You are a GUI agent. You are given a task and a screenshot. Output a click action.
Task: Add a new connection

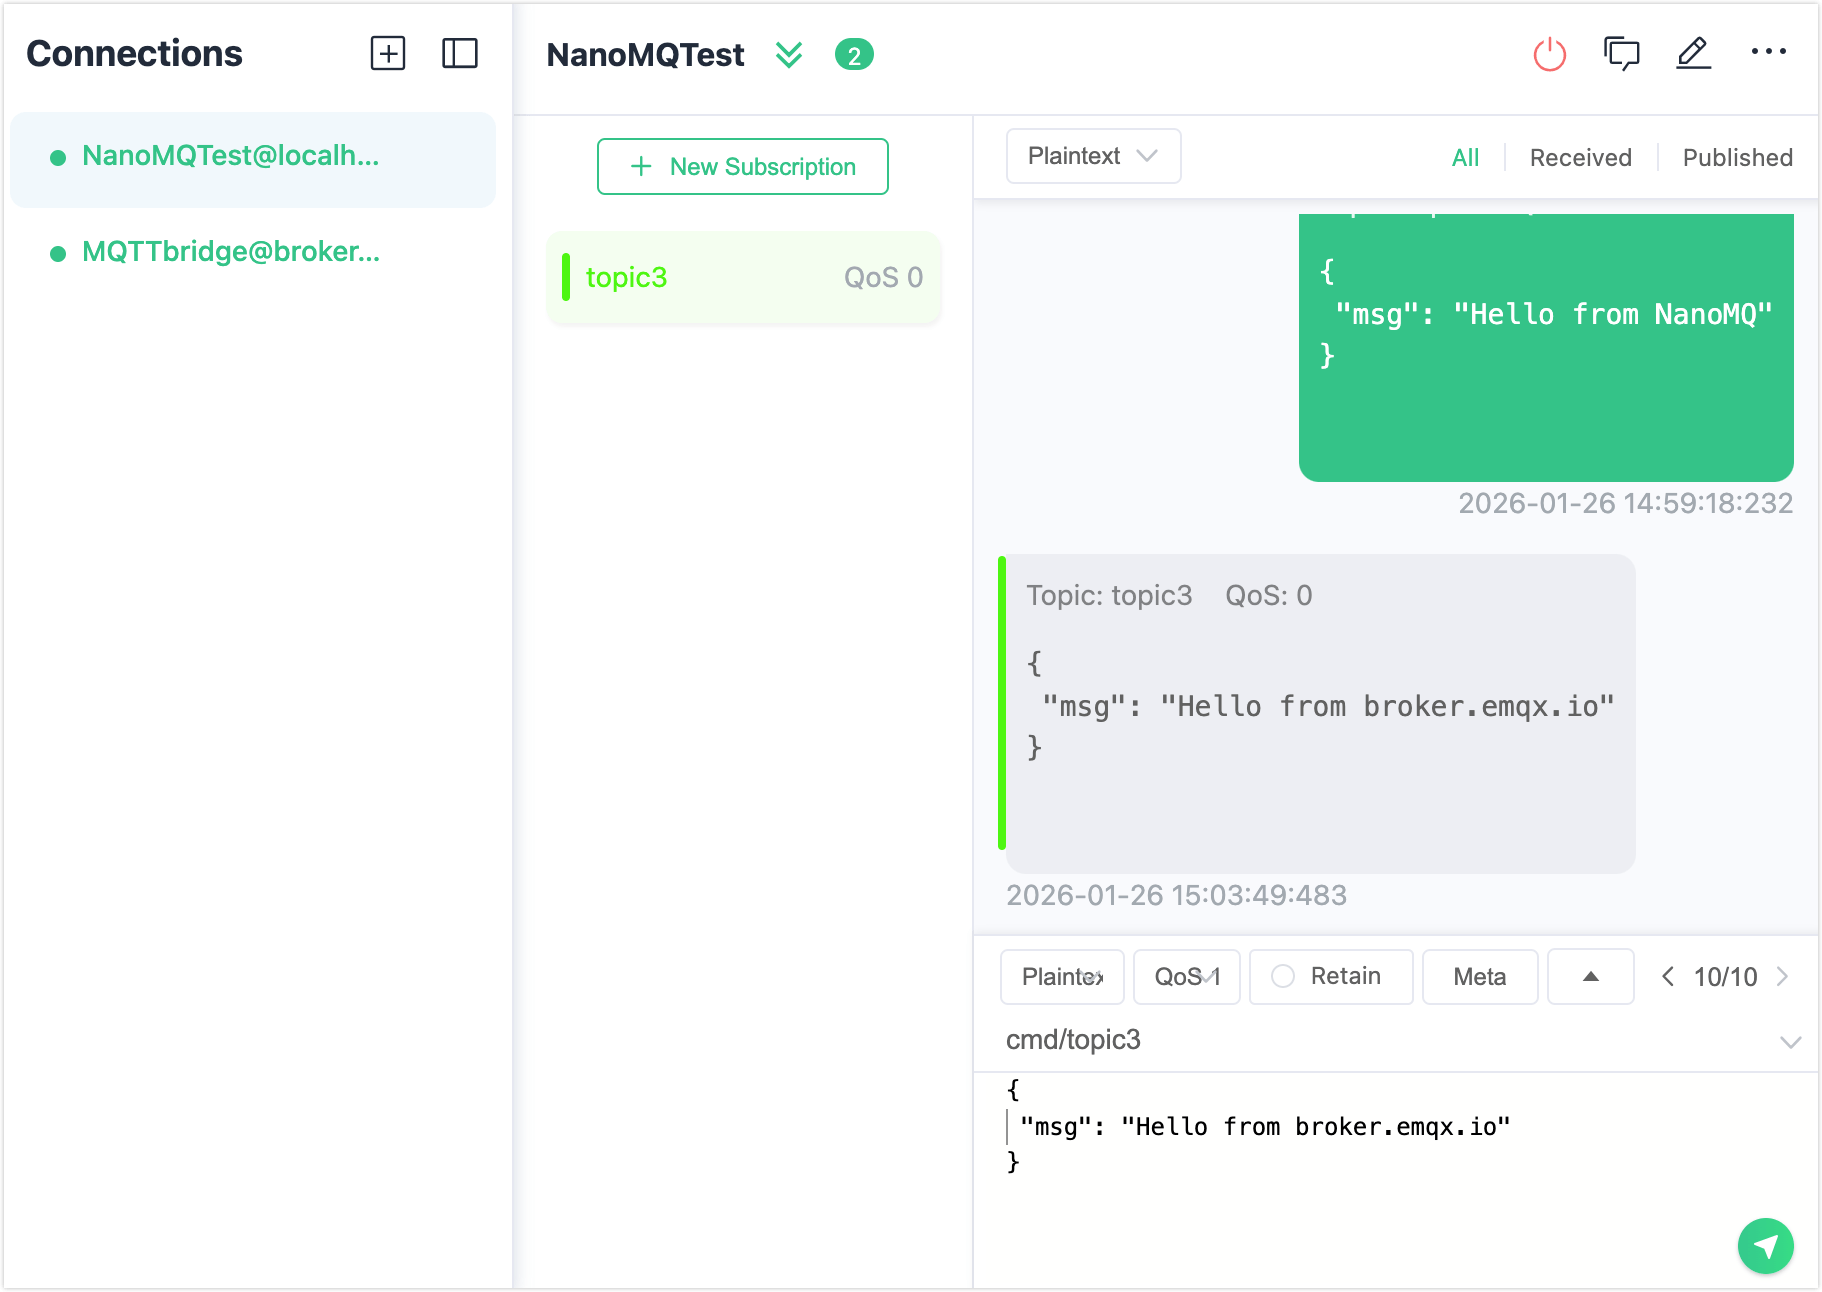(388, 54)
